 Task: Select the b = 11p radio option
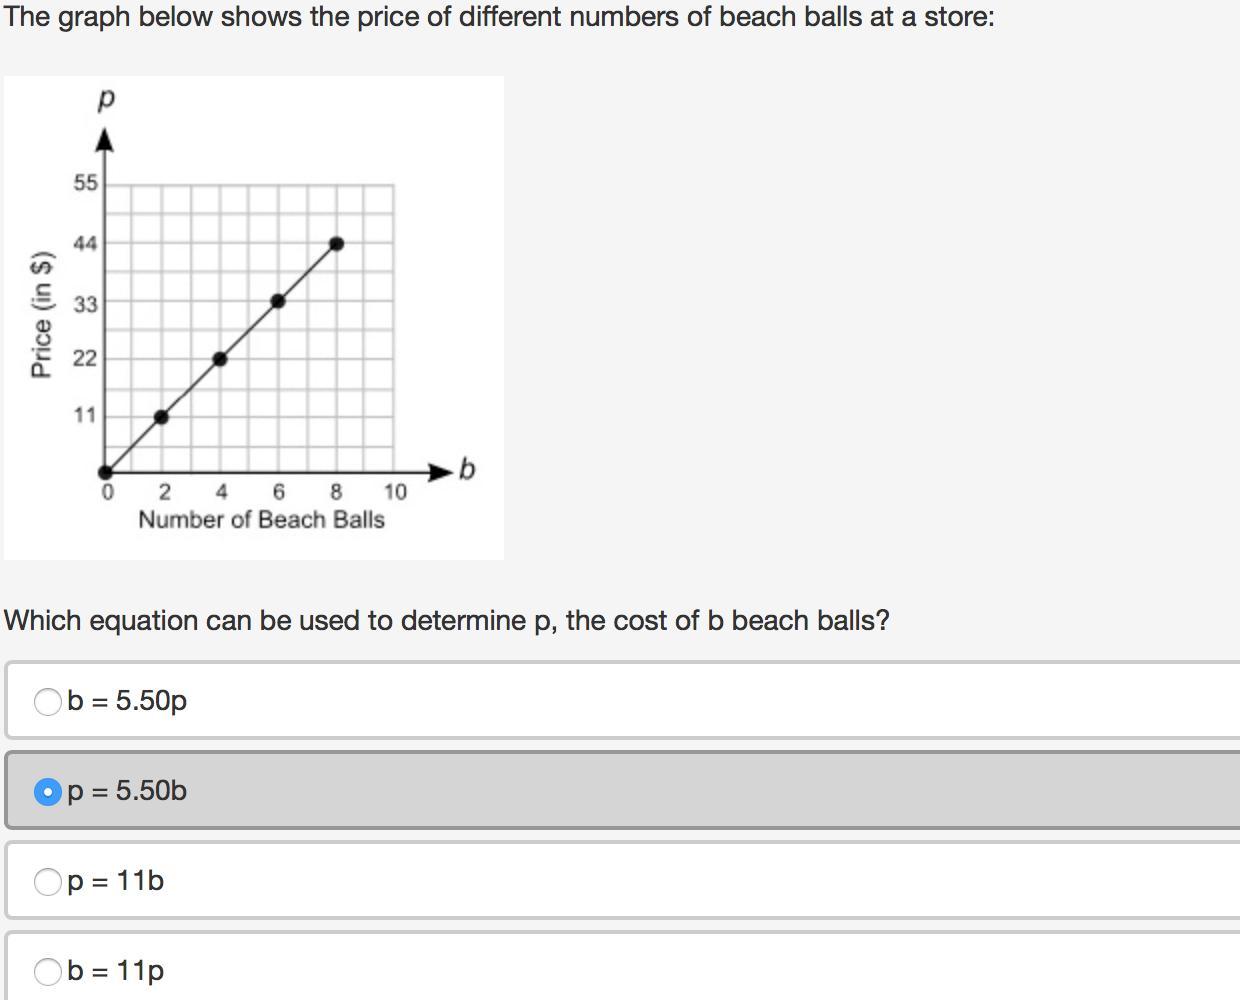(x=47, y=971)
